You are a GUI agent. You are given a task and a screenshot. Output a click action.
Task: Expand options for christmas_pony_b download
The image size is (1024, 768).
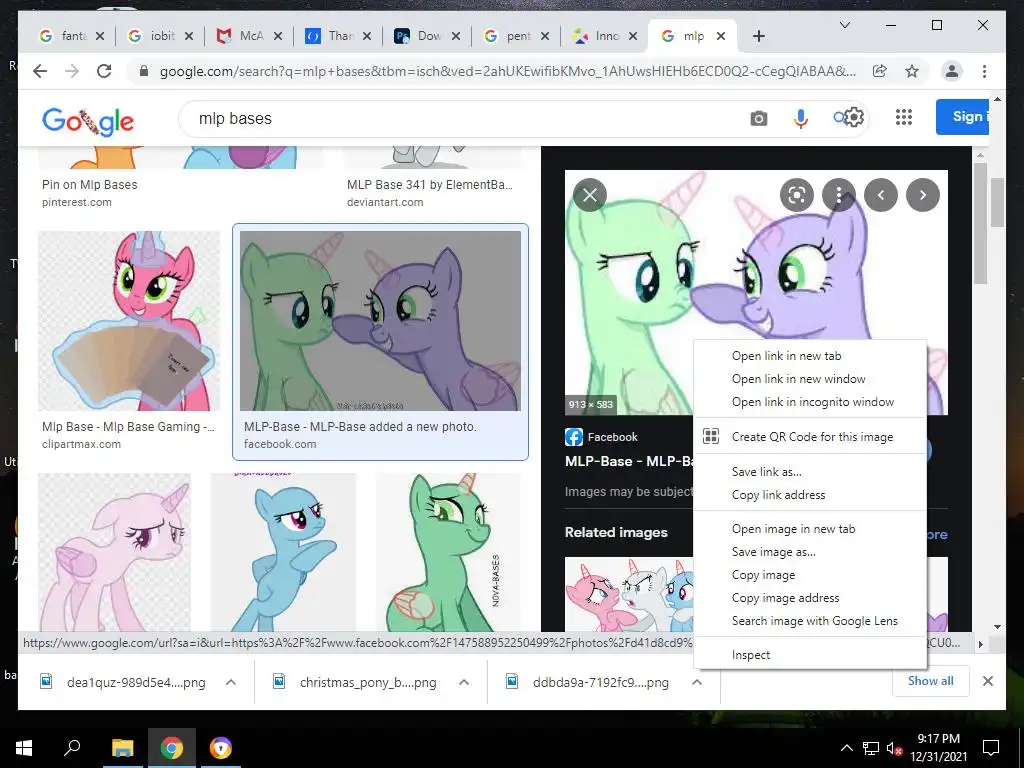point(464,682)
